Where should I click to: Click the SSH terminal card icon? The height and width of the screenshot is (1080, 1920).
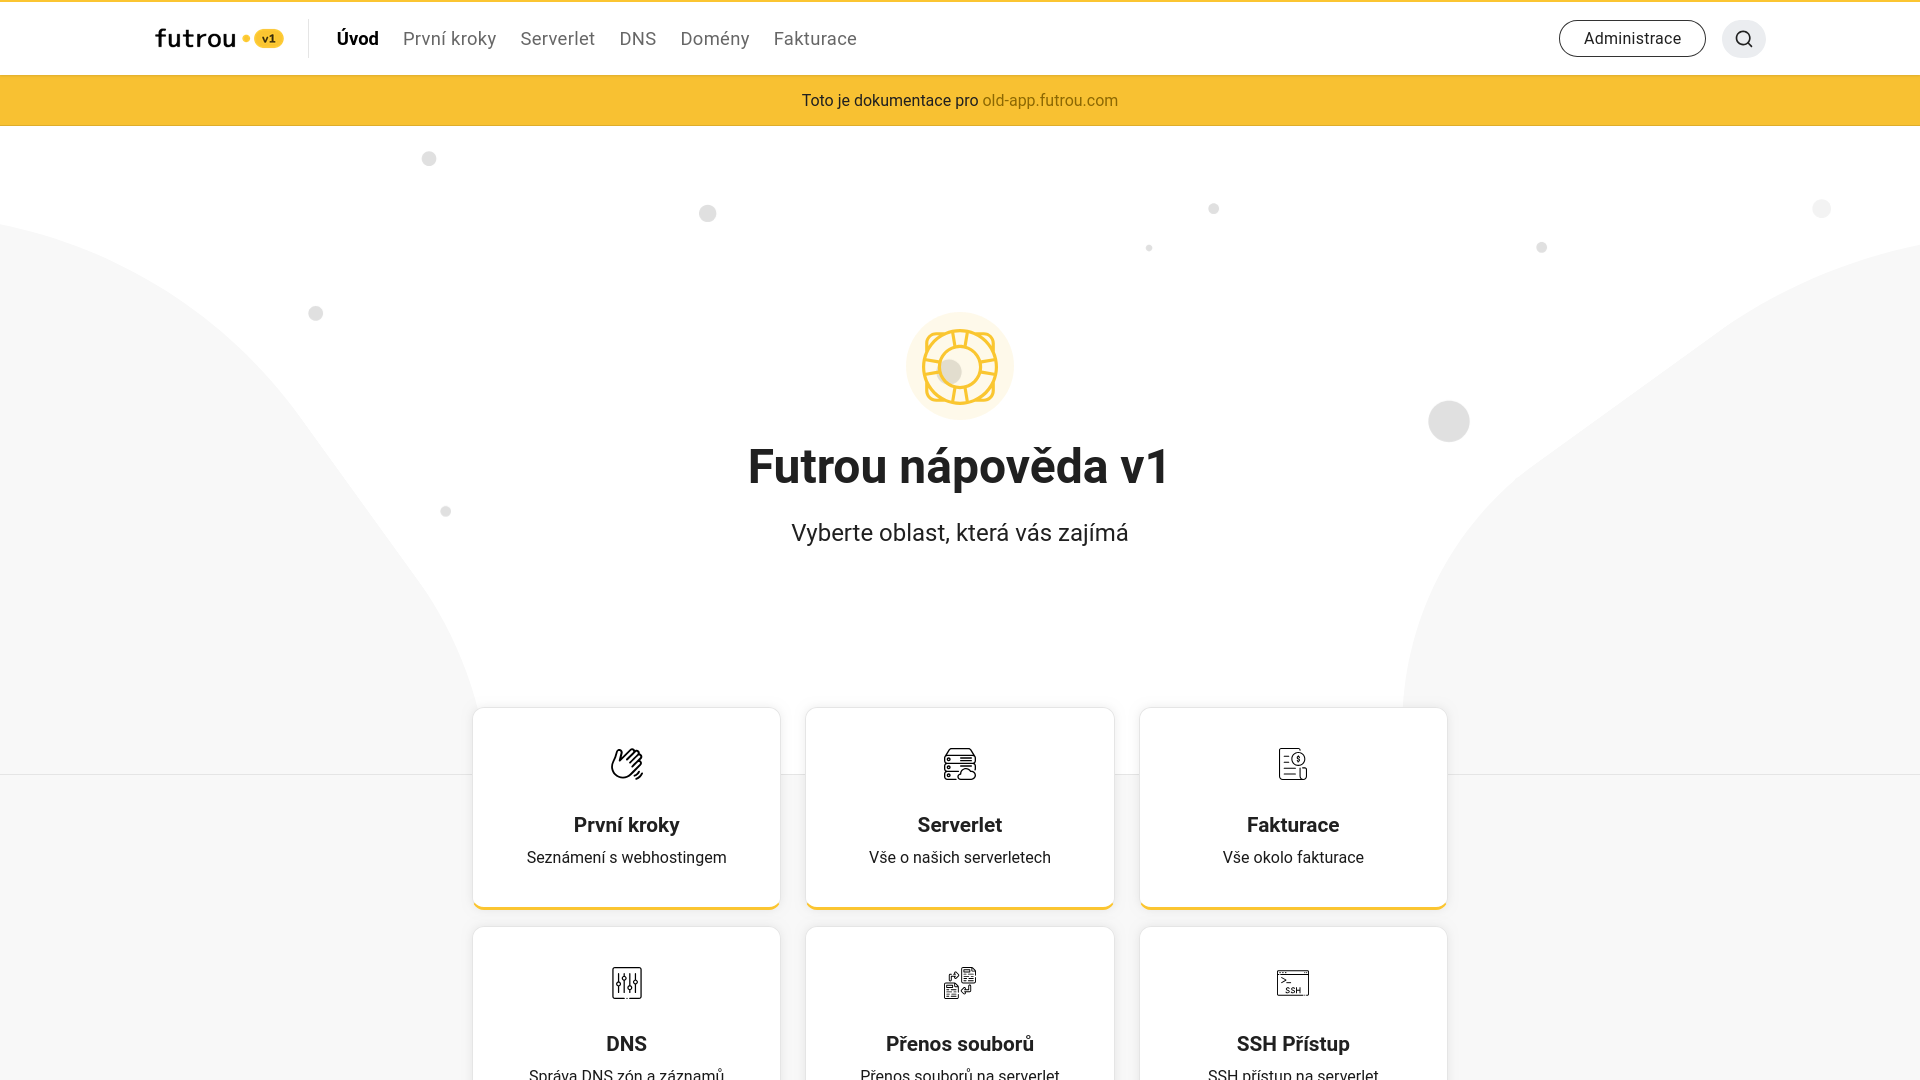click(1293, 983)
